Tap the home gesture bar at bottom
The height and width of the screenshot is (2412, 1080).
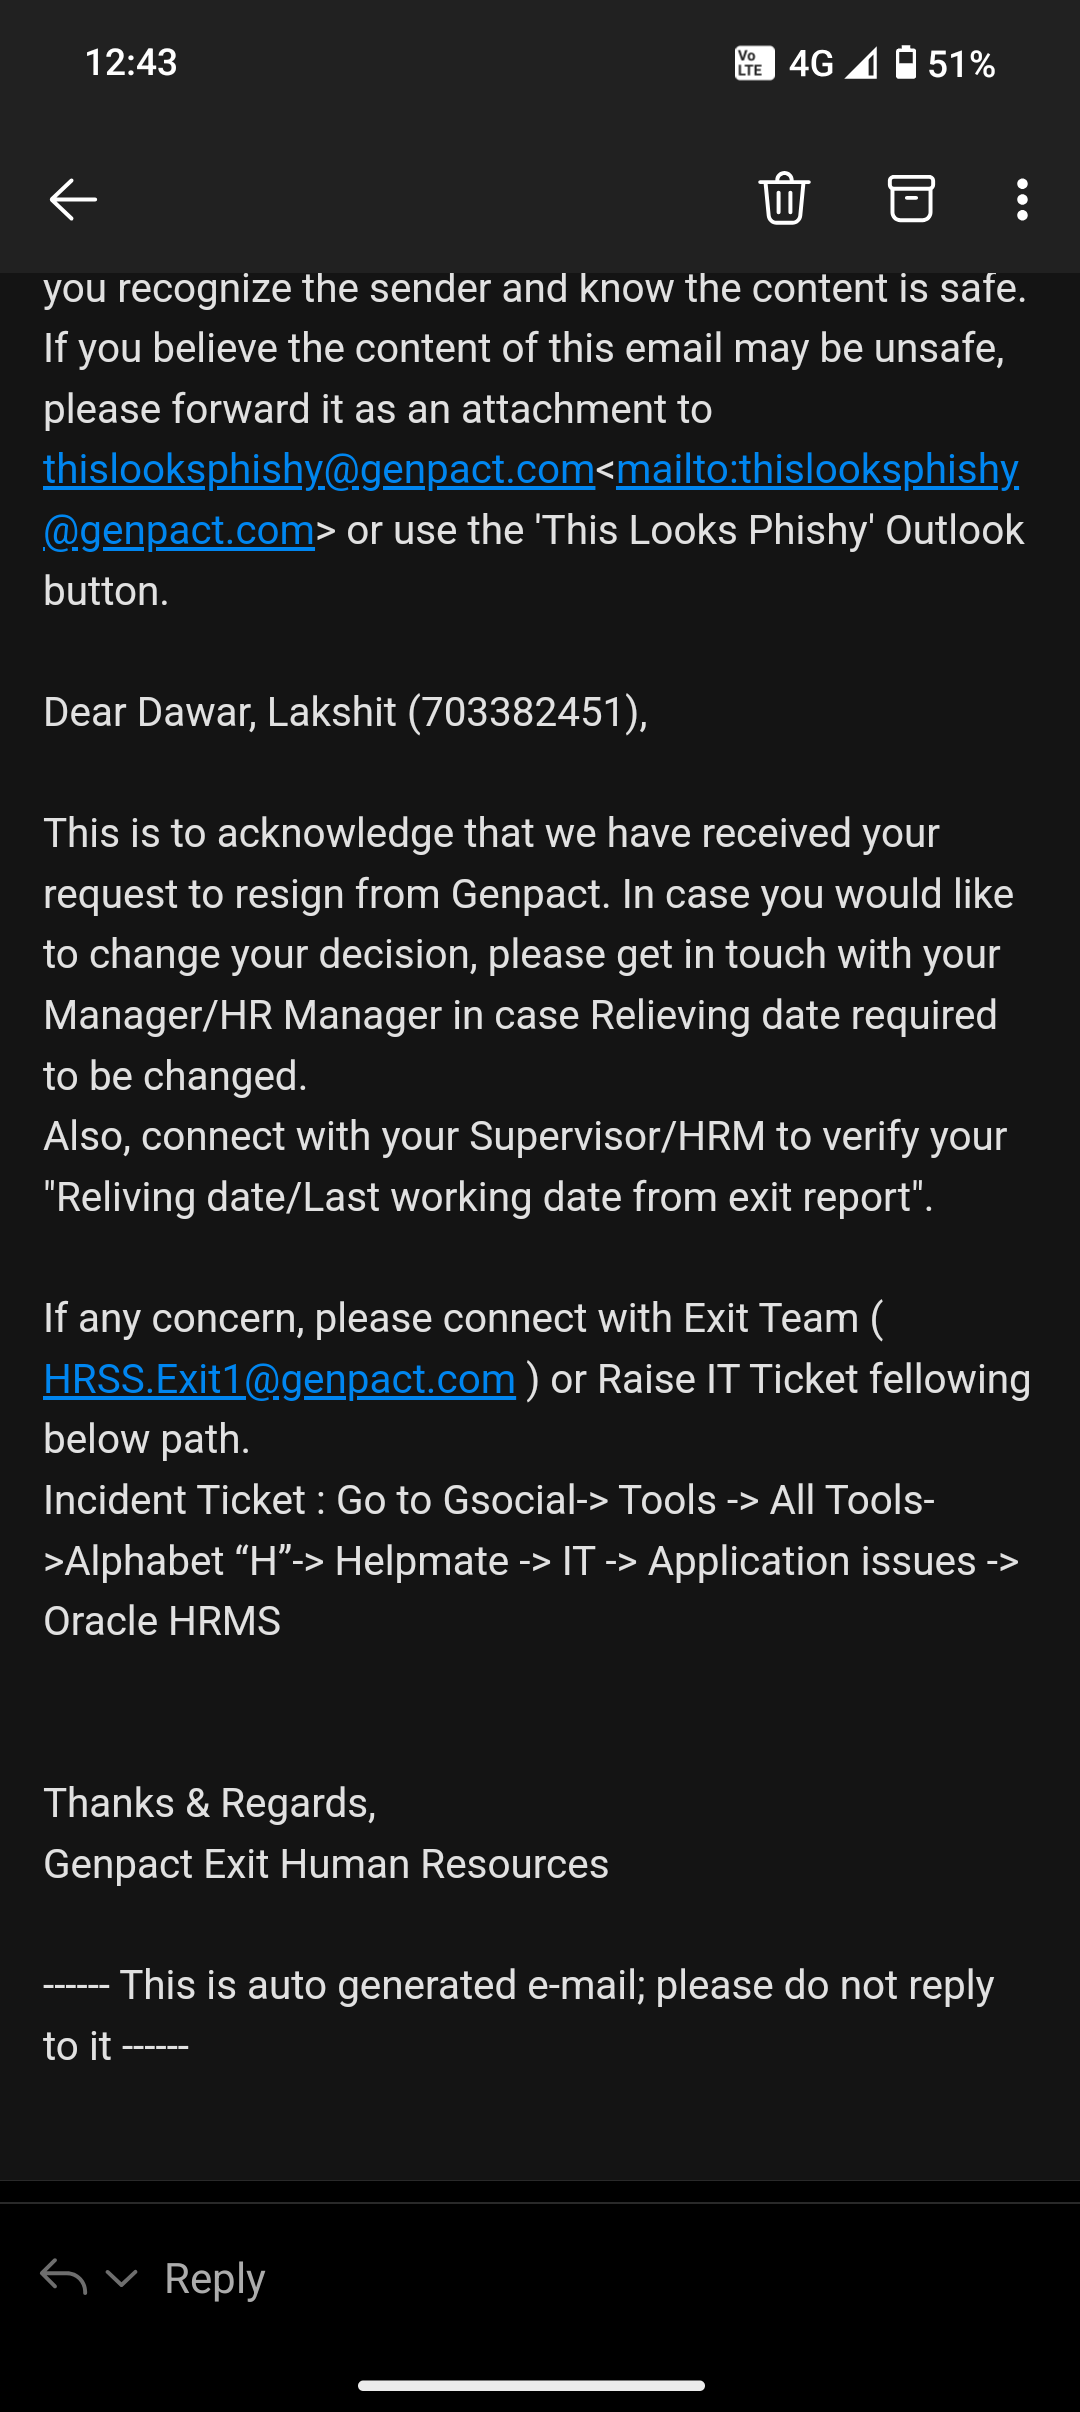[531, 2385]
